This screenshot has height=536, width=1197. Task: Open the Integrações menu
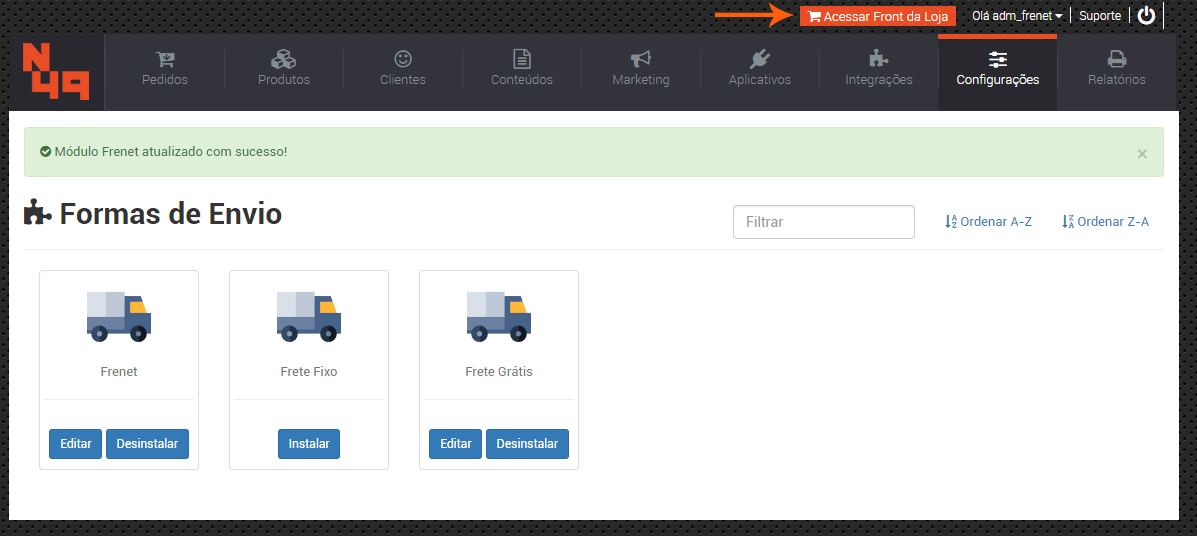coord(879,69)
